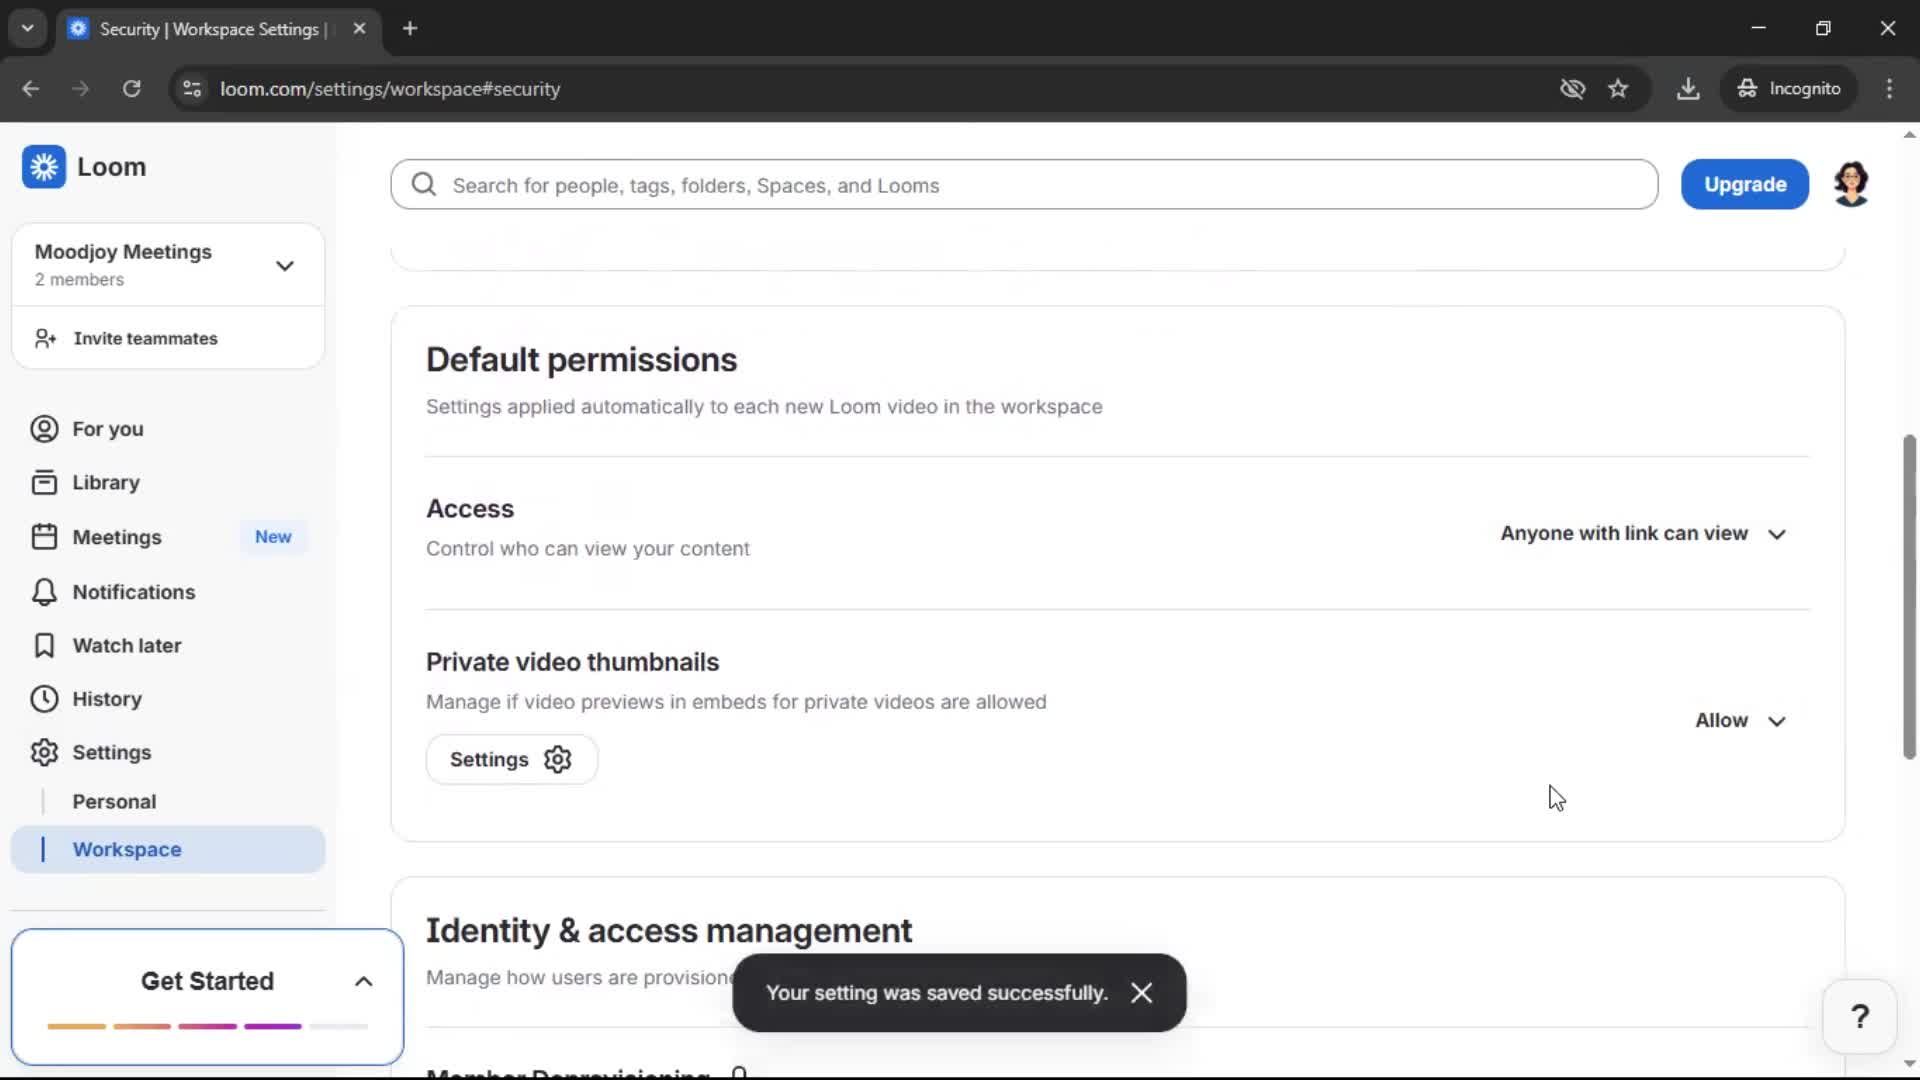Open the Watch later list
Image resolution: width=1920 pixels, height=1080 pixels.
pyautogui.click(x=127, y=646)
